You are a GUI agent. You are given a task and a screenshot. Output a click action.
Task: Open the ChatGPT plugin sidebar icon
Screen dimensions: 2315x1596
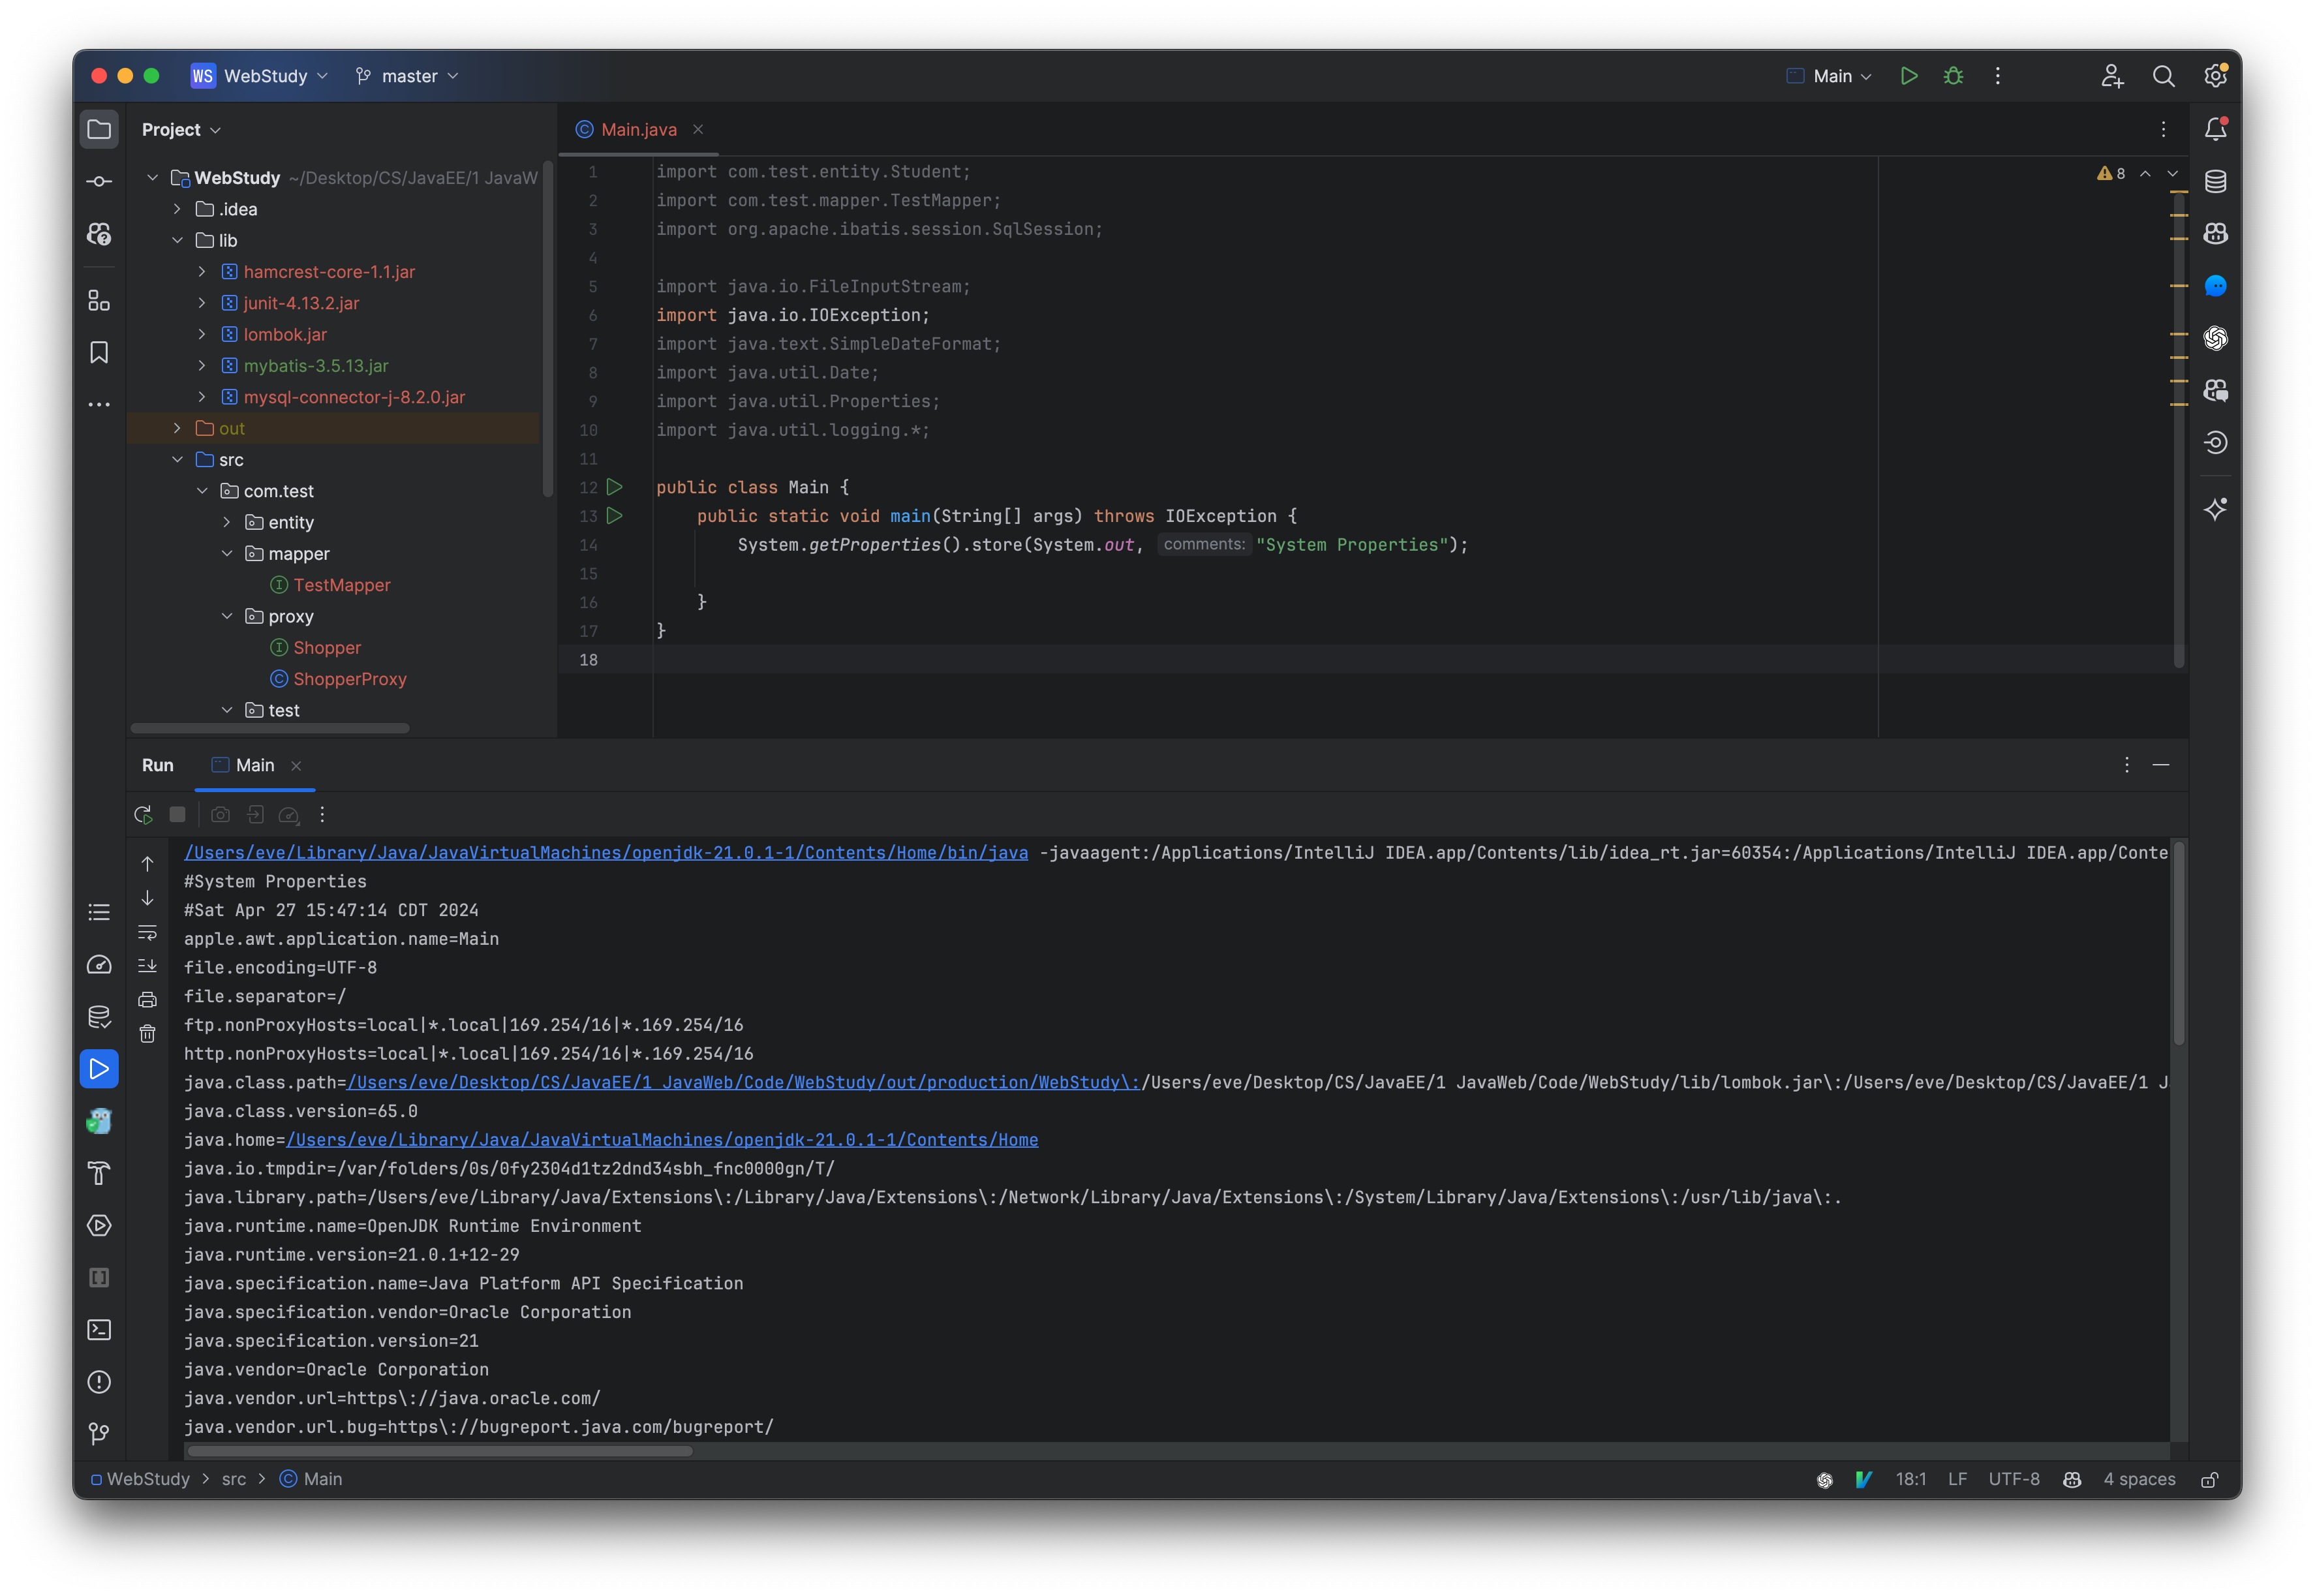(x=2215, y=338)
